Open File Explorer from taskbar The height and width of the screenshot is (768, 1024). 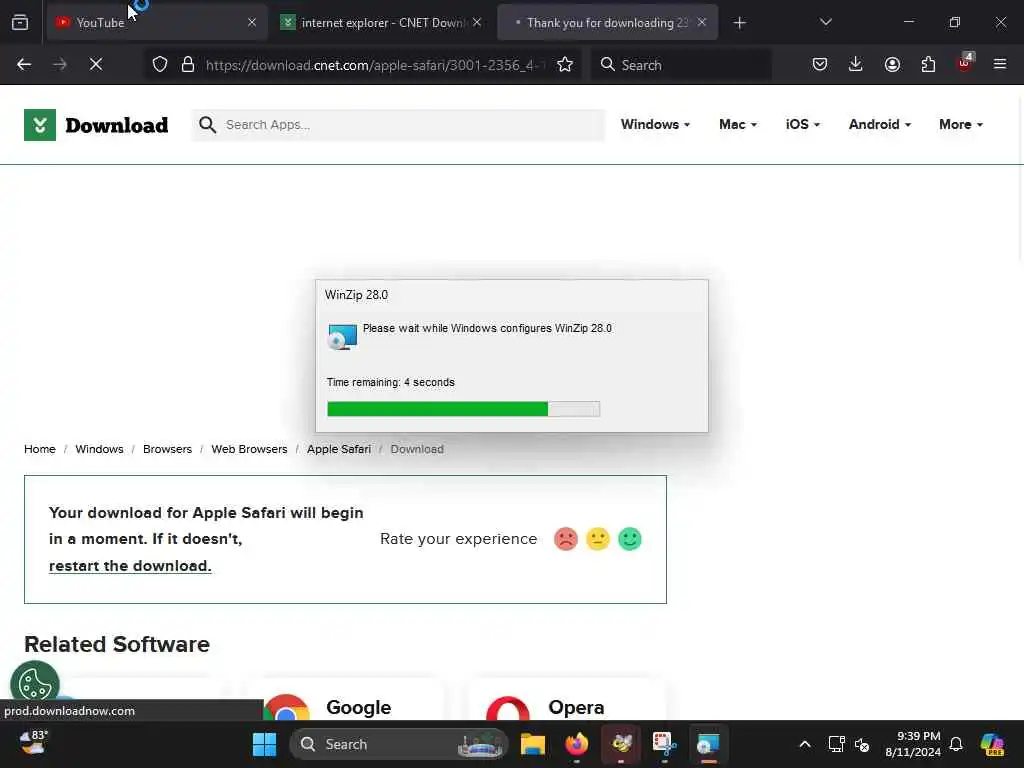point(532,744)
